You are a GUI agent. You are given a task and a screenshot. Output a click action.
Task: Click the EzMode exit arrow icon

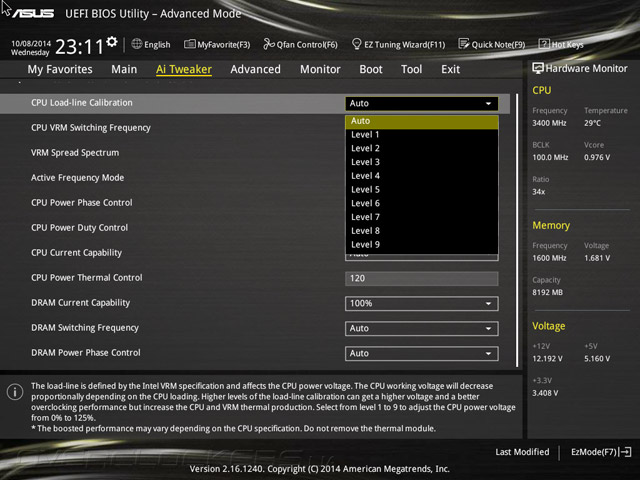pos(625,452)
